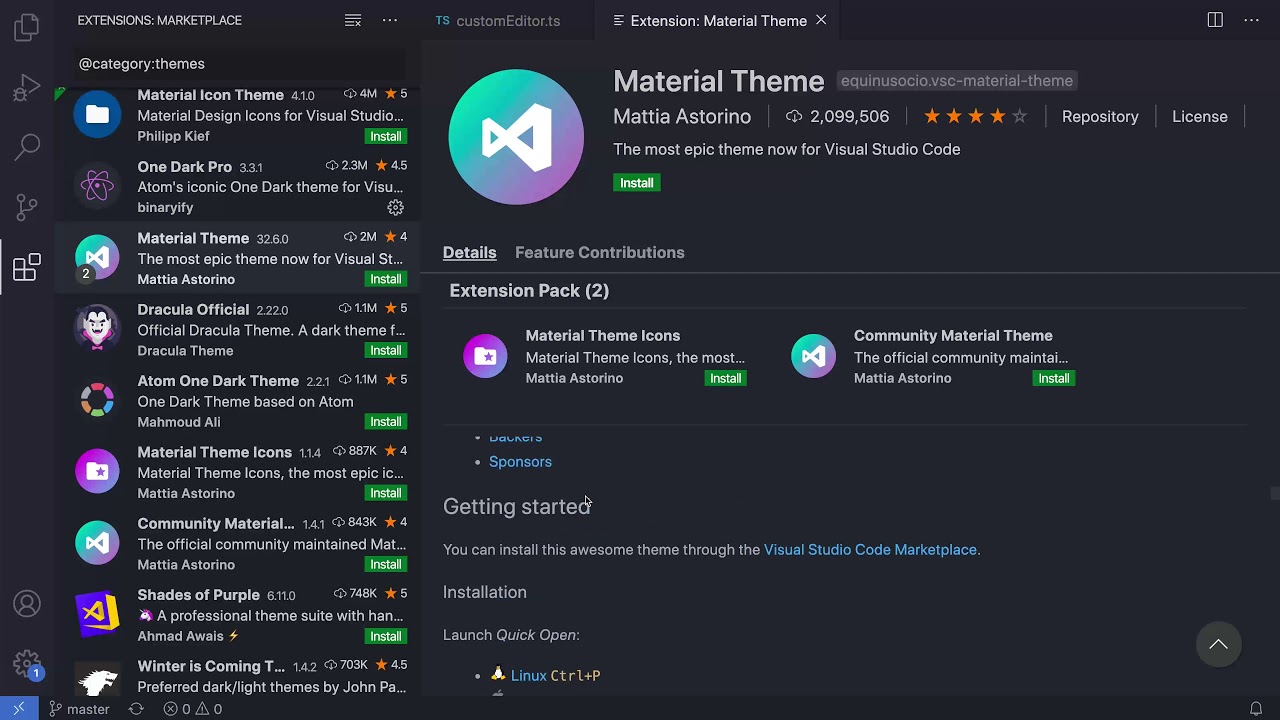Image resolution: width=1280 pixels, height=720 pixels.
Task: Open the Explorer view in the activity bar
Action: tap(27, 27)
